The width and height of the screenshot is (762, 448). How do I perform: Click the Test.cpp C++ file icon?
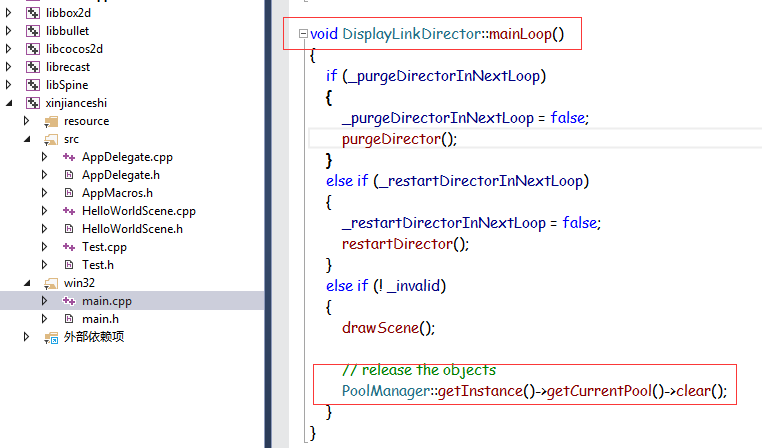tap(69, 247)
